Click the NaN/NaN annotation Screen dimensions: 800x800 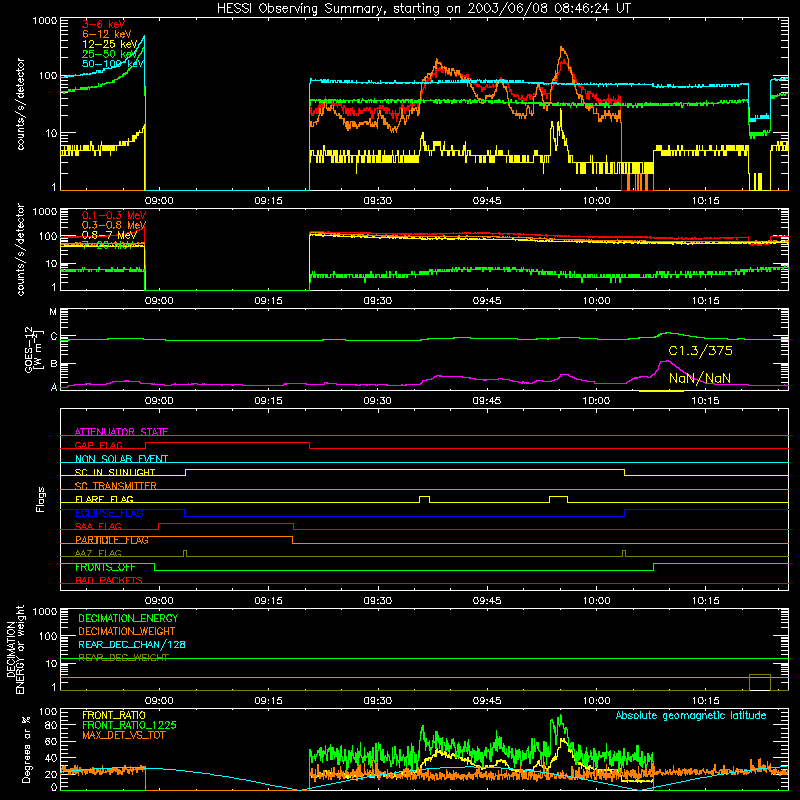click(x=700, y=378)
